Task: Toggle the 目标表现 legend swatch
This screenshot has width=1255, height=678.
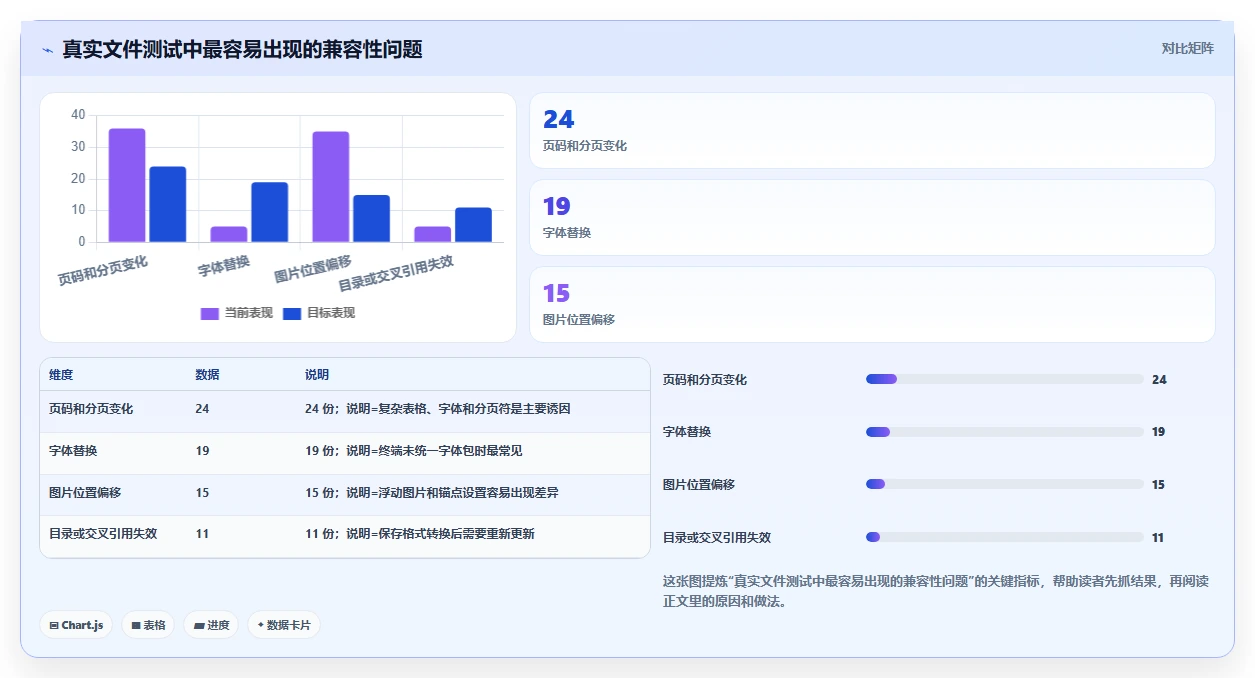Action: (x=292, y=313)
